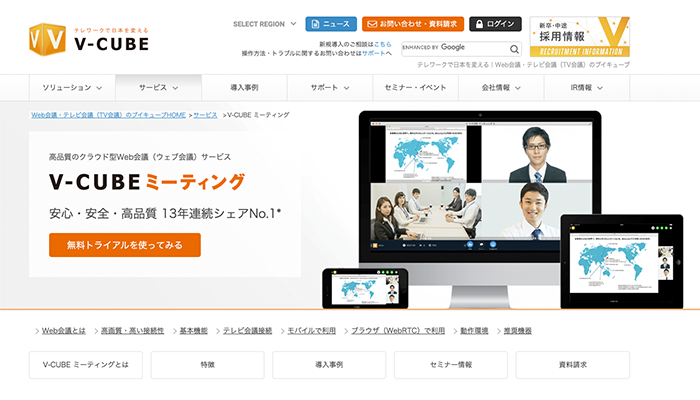Jump to テレビ会議接続 link
The width and height of the screenshot is (700, 400).
pyautogui.click(x=247, y=331)
